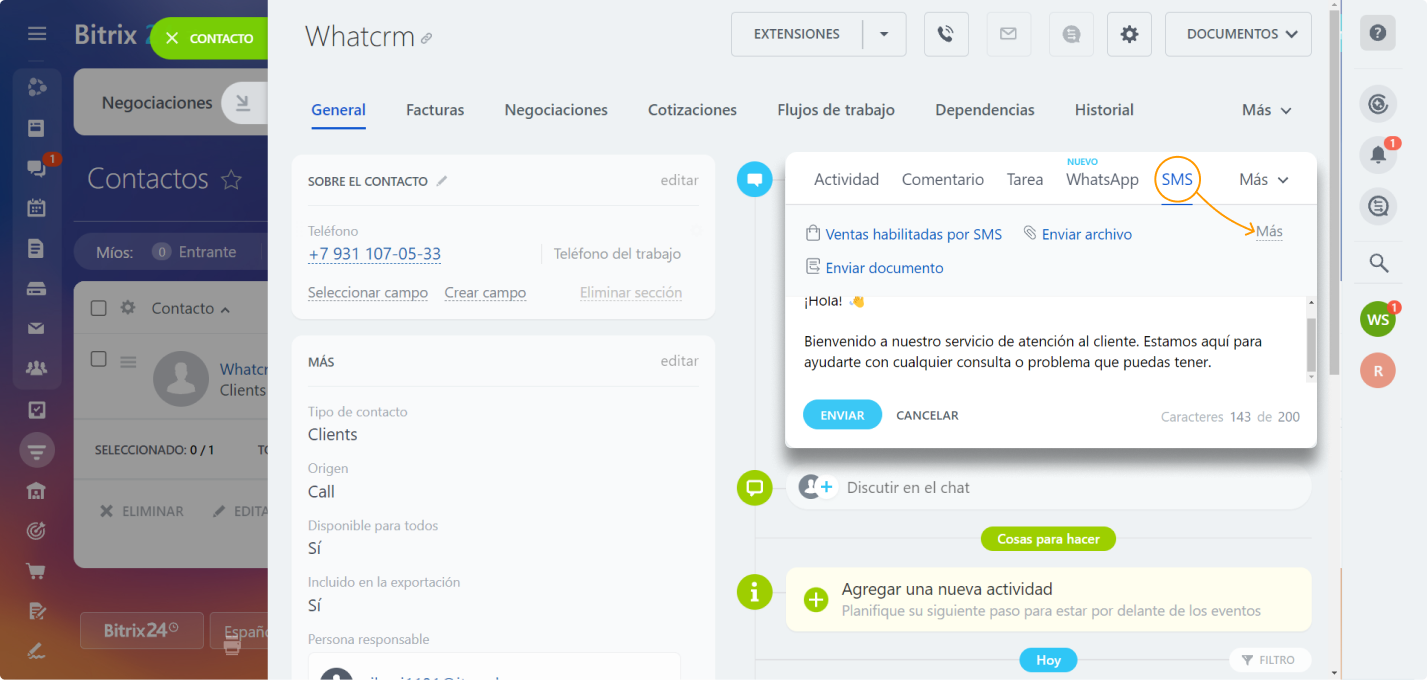Star the Contactos page as favorite

(x=231, y=180)
